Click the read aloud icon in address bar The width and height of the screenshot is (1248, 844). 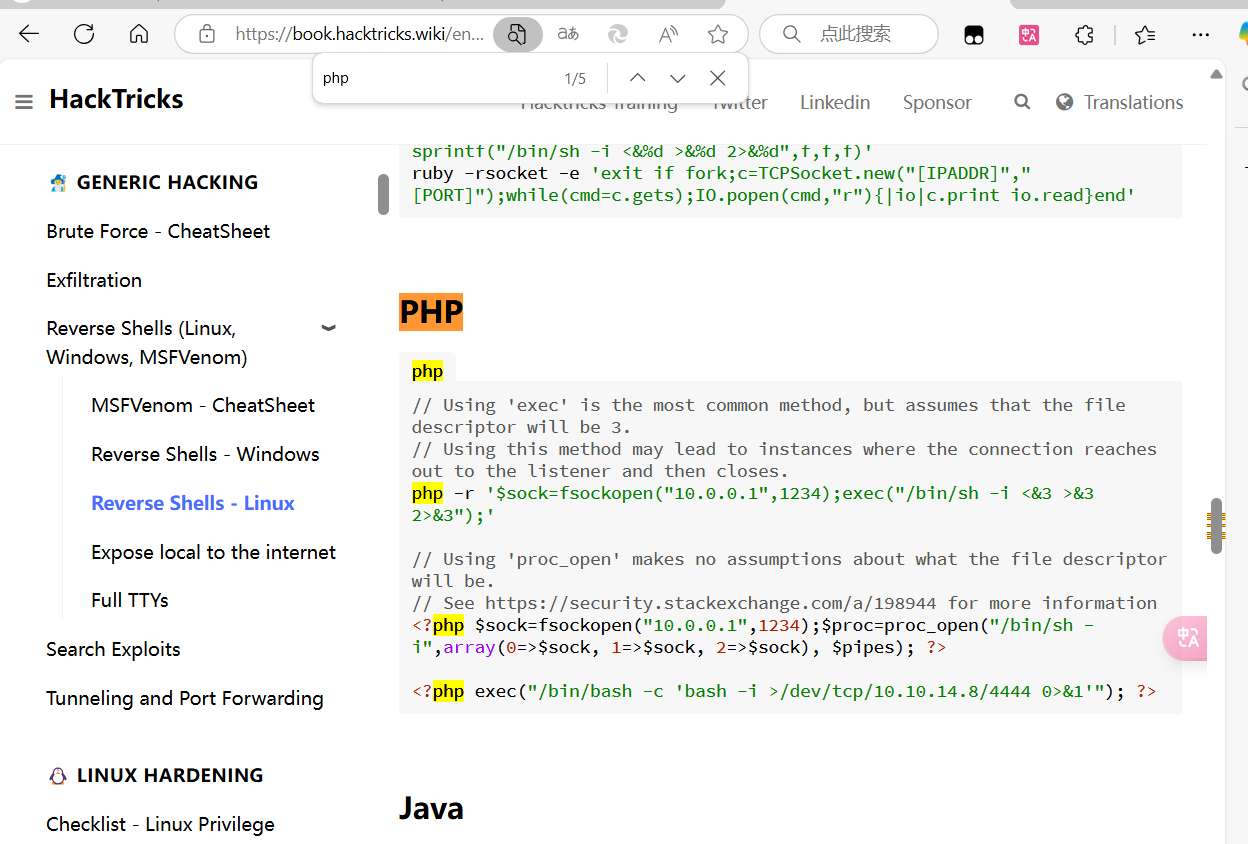[668, 34]
